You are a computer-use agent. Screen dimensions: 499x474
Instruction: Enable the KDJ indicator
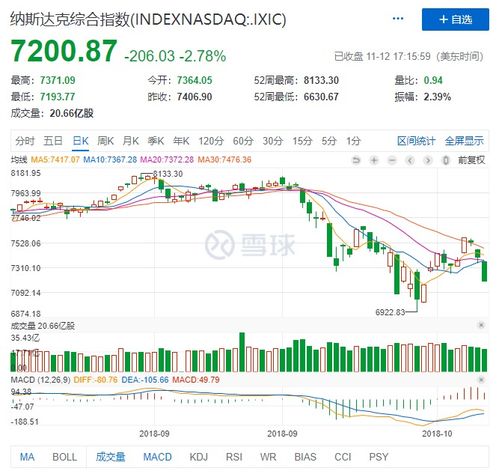click(x=199, y=457)
